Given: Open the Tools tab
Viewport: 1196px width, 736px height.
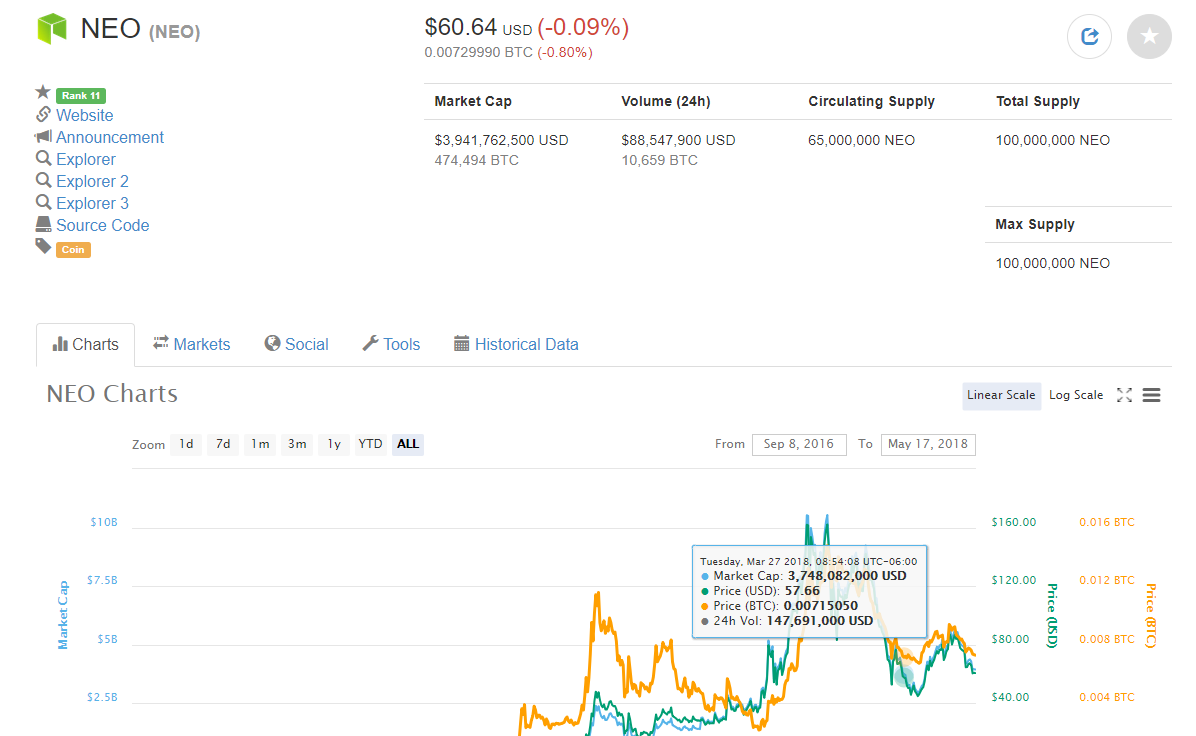Looking at the screenshot, I should pyautogui.click(x=391, y=345).
